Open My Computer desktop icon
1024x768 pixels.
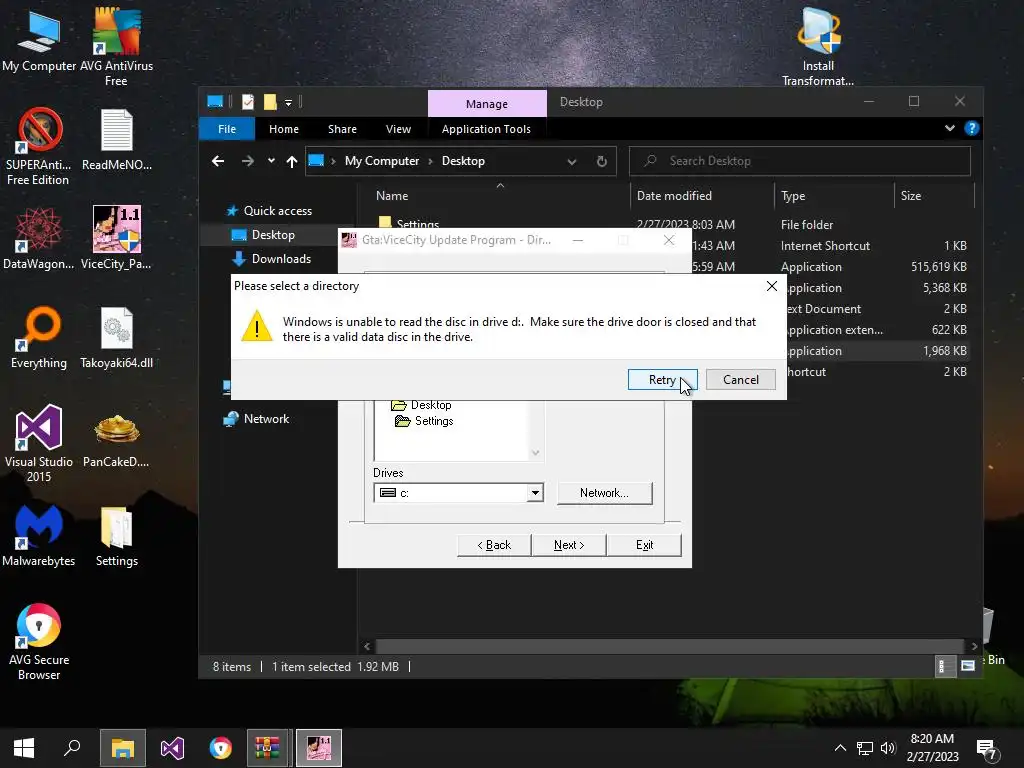tap(39, 40)
